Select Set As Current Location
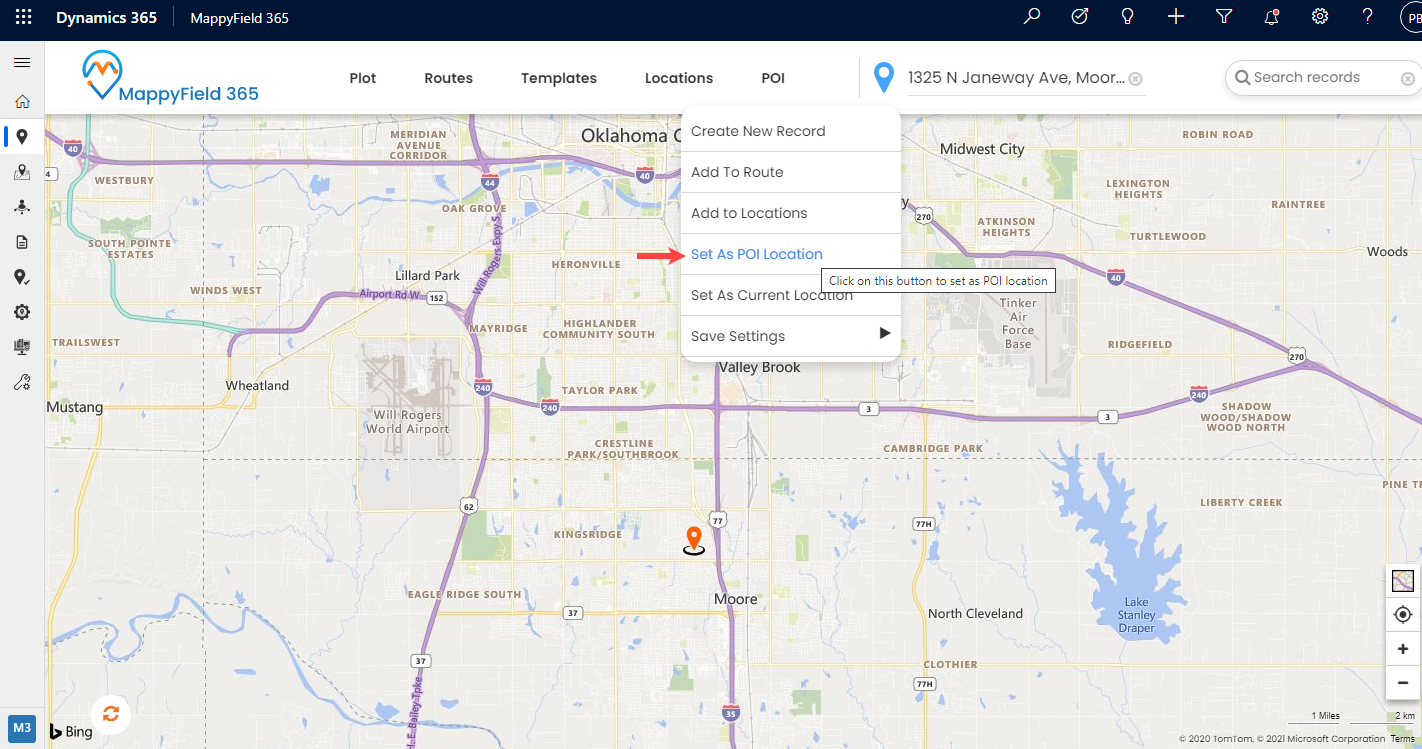 (x=790, y=295)
